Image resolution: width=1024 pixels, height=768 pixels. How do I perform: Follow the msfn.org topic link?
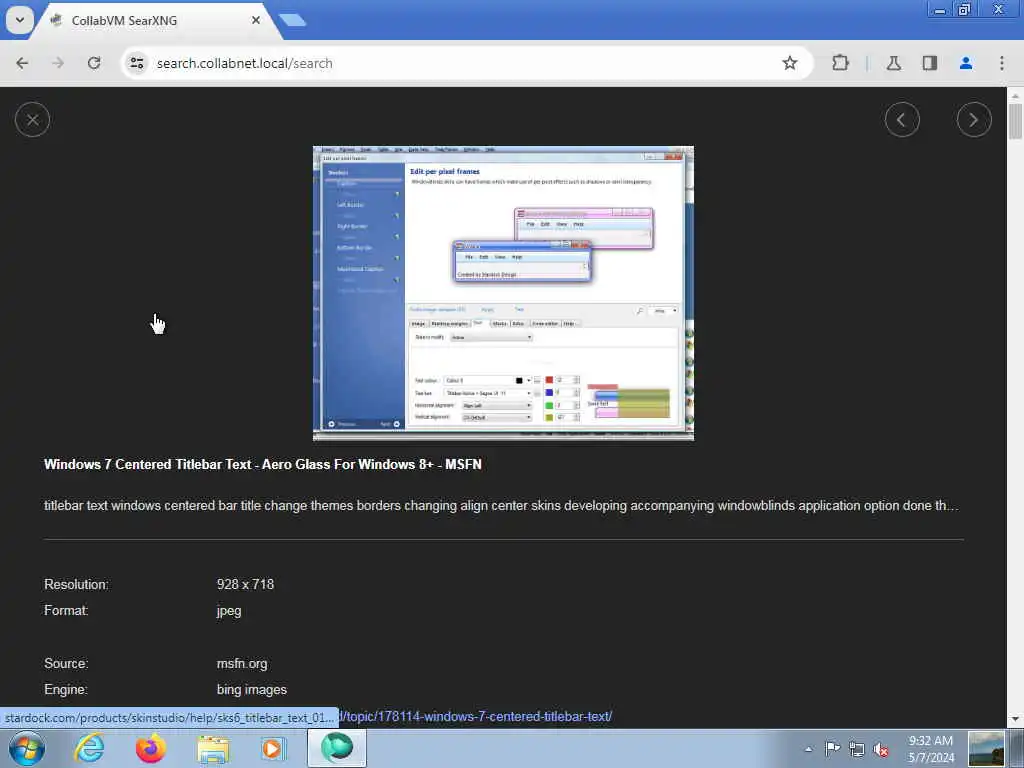475,716
